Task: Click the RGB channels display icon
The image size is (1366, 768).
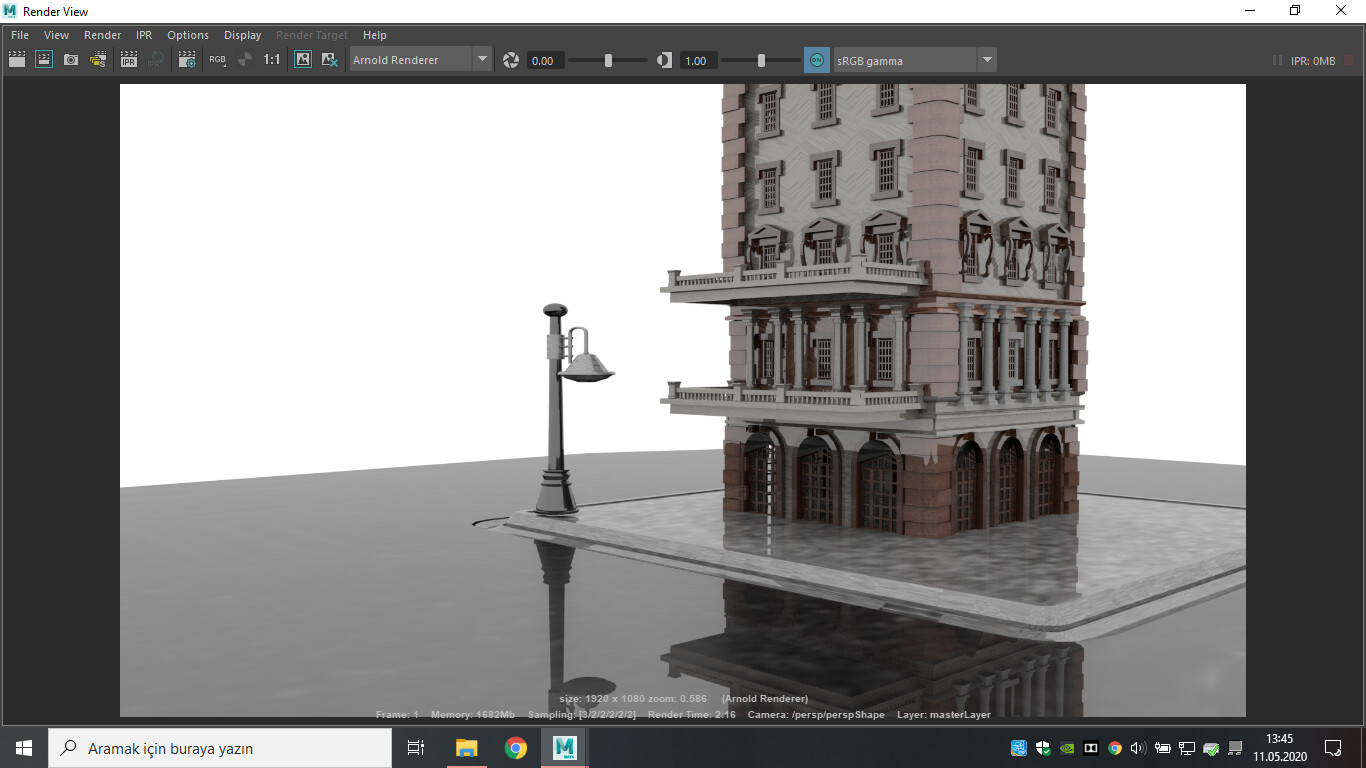Action: click(x=217, y=60)
